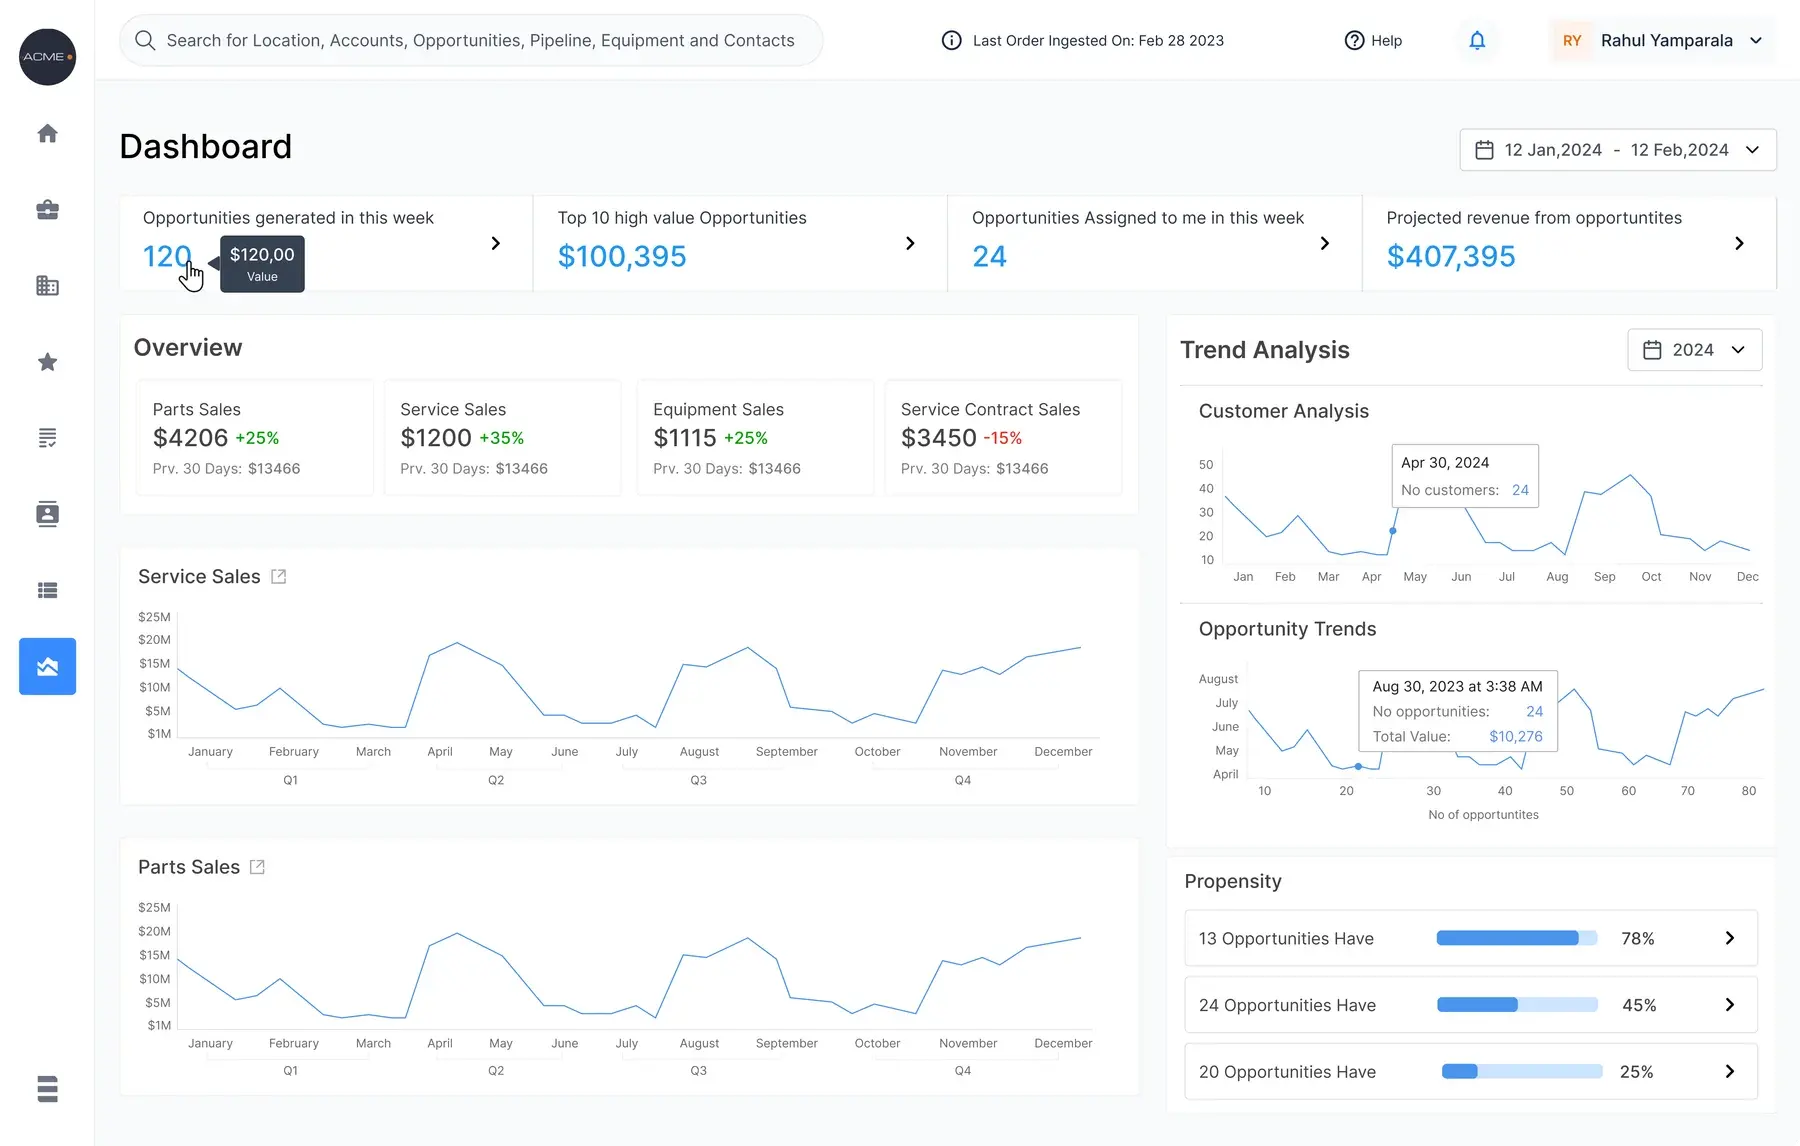Click the Help link text
This screenshot has height=1146, width=1800.
point(1386,40)
